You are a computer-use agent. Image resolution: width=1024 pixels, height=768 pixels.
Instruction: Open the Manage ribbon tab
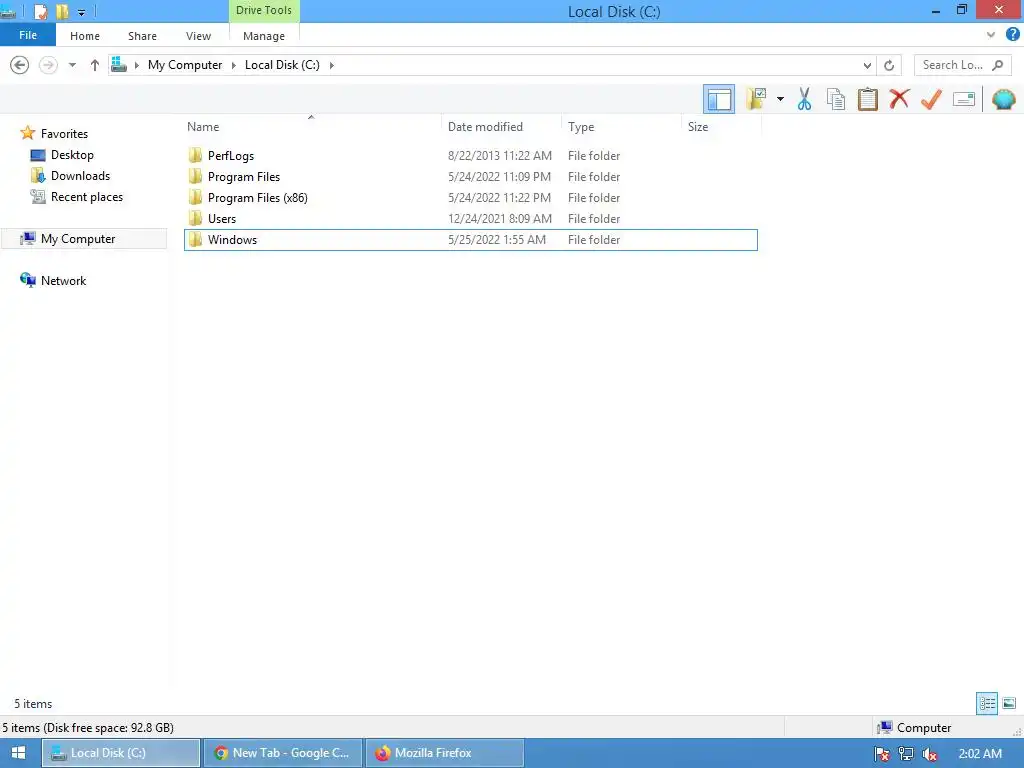(x=264, y=36)
